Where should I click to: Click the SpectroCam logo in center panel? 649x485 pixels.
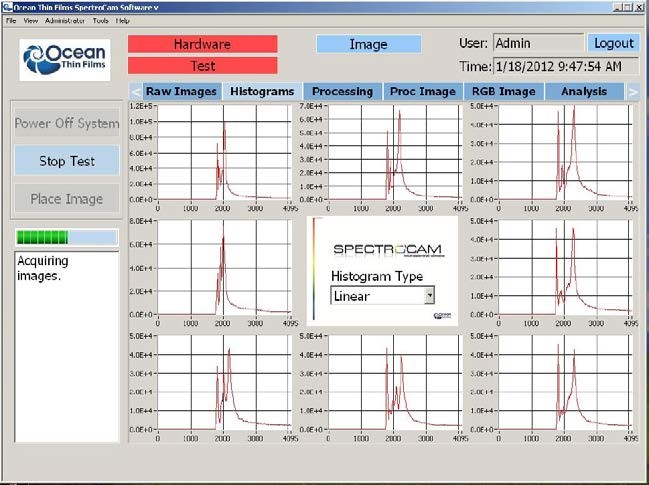click(x=380, y=248)
